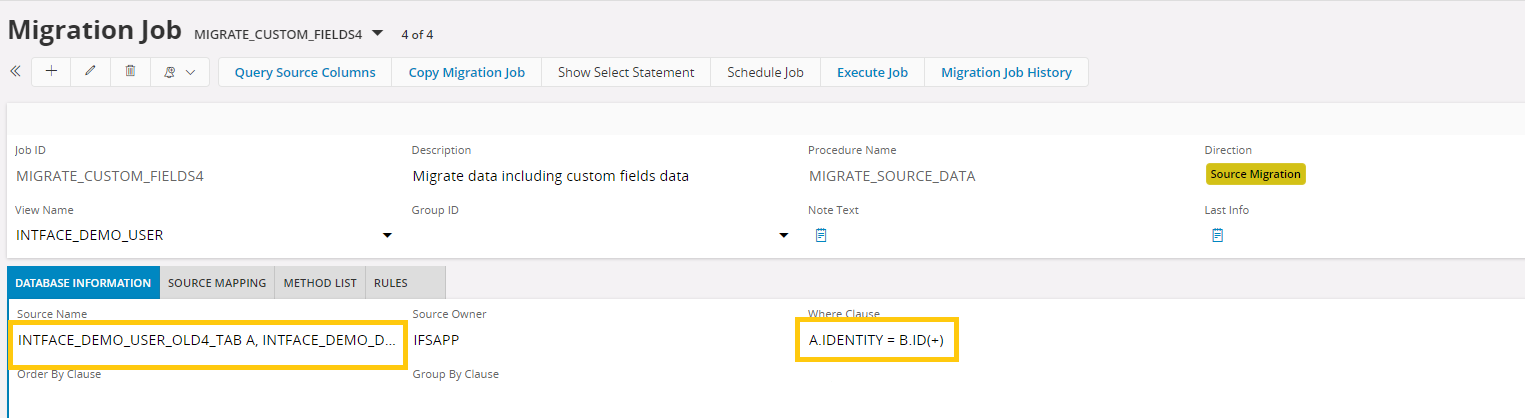
Task: Select the Database Information tab
Action: (83, 283)
